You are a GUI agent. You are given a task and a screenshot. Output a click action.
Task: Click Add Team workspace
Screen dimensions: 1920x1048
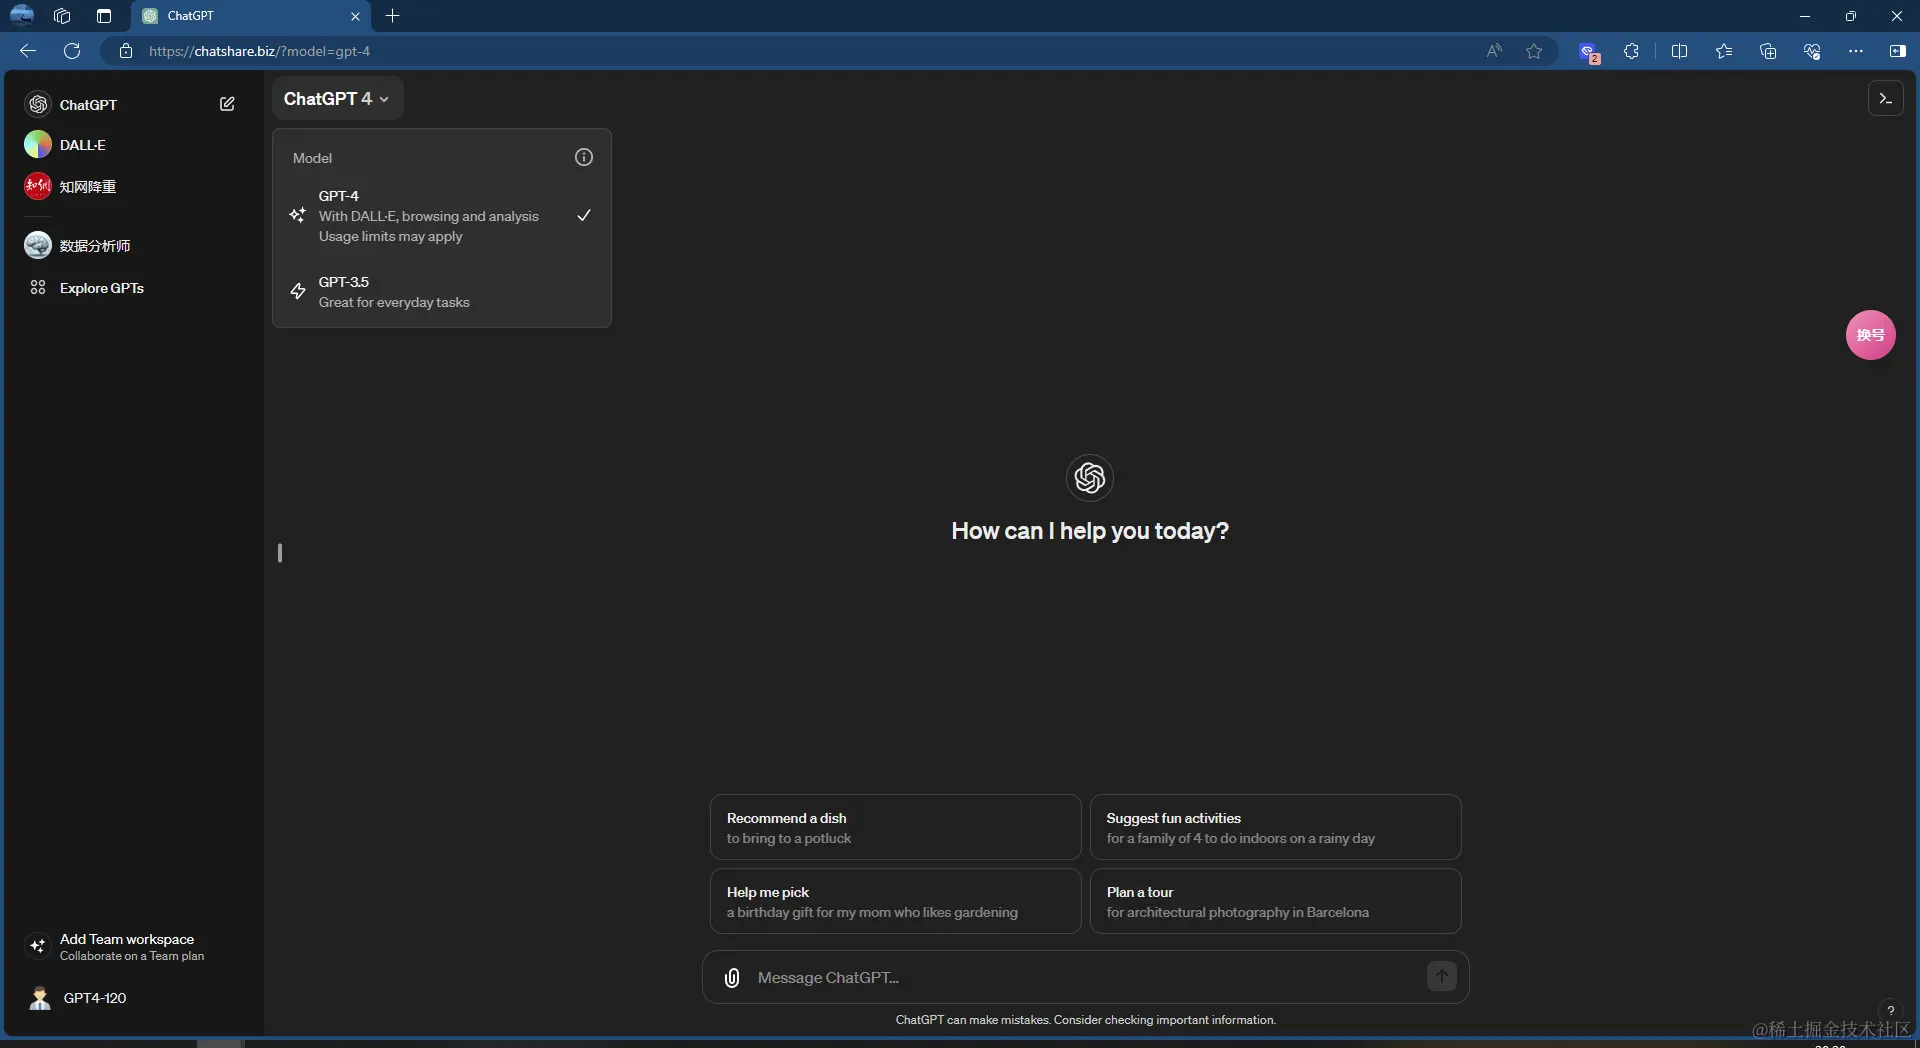(x=131, y=946)
